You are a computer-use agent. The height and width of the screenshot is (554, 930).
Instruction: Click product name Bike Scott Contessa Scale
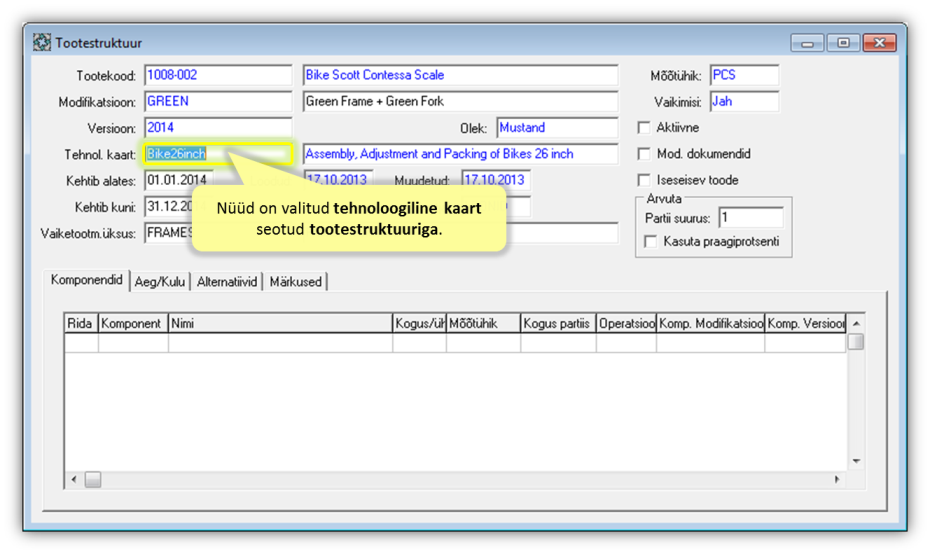click(x=460, y=75)
